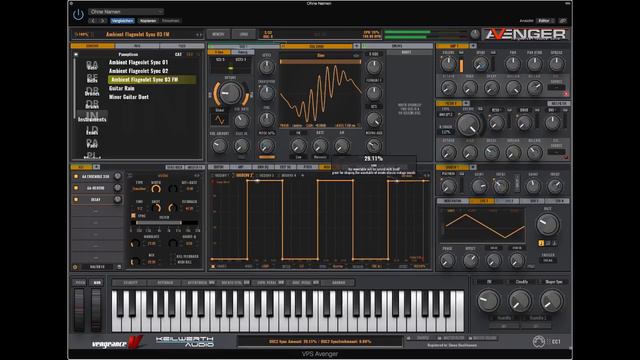Viewport: 640px width, 360px height.
Task: Select the MODENV 3 tab
Action: [266, 176]
